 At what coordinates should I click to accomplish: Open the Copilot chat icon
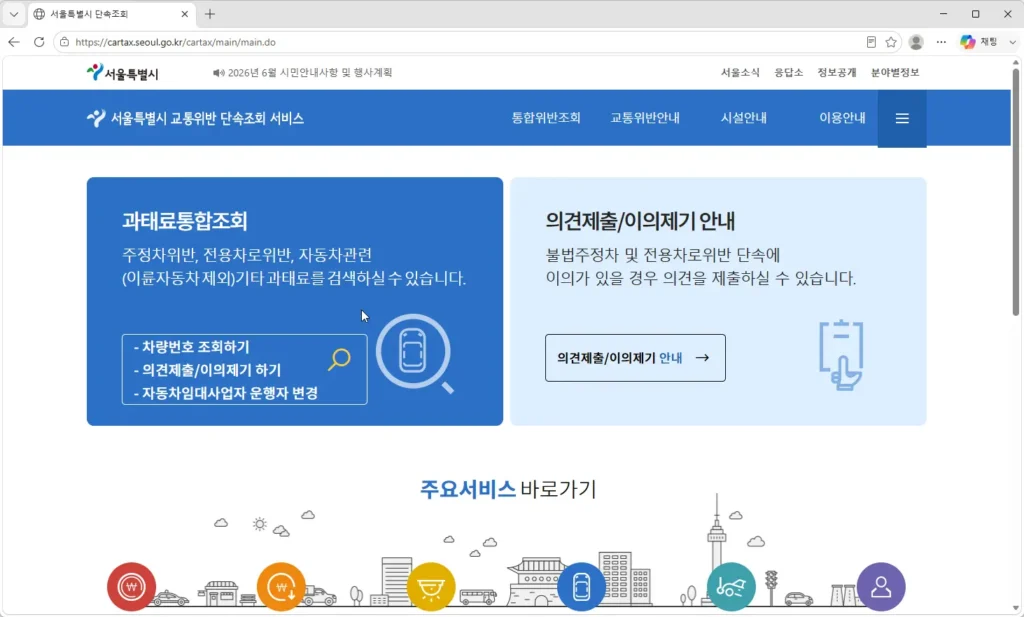968,42
